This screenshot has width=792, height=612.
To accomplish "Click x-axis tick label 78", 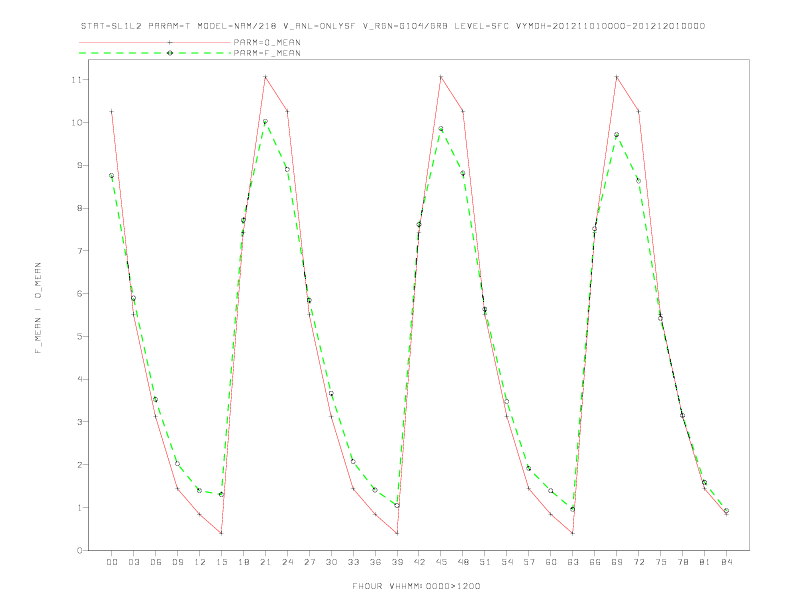I will point(683,562).
